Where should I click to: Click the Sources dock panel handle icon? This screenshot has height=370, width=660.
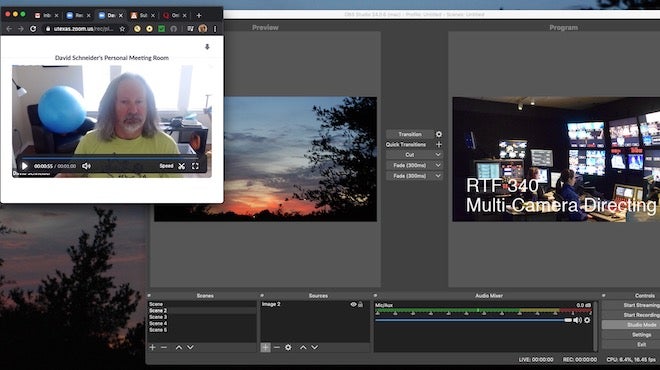pos(262,295)
